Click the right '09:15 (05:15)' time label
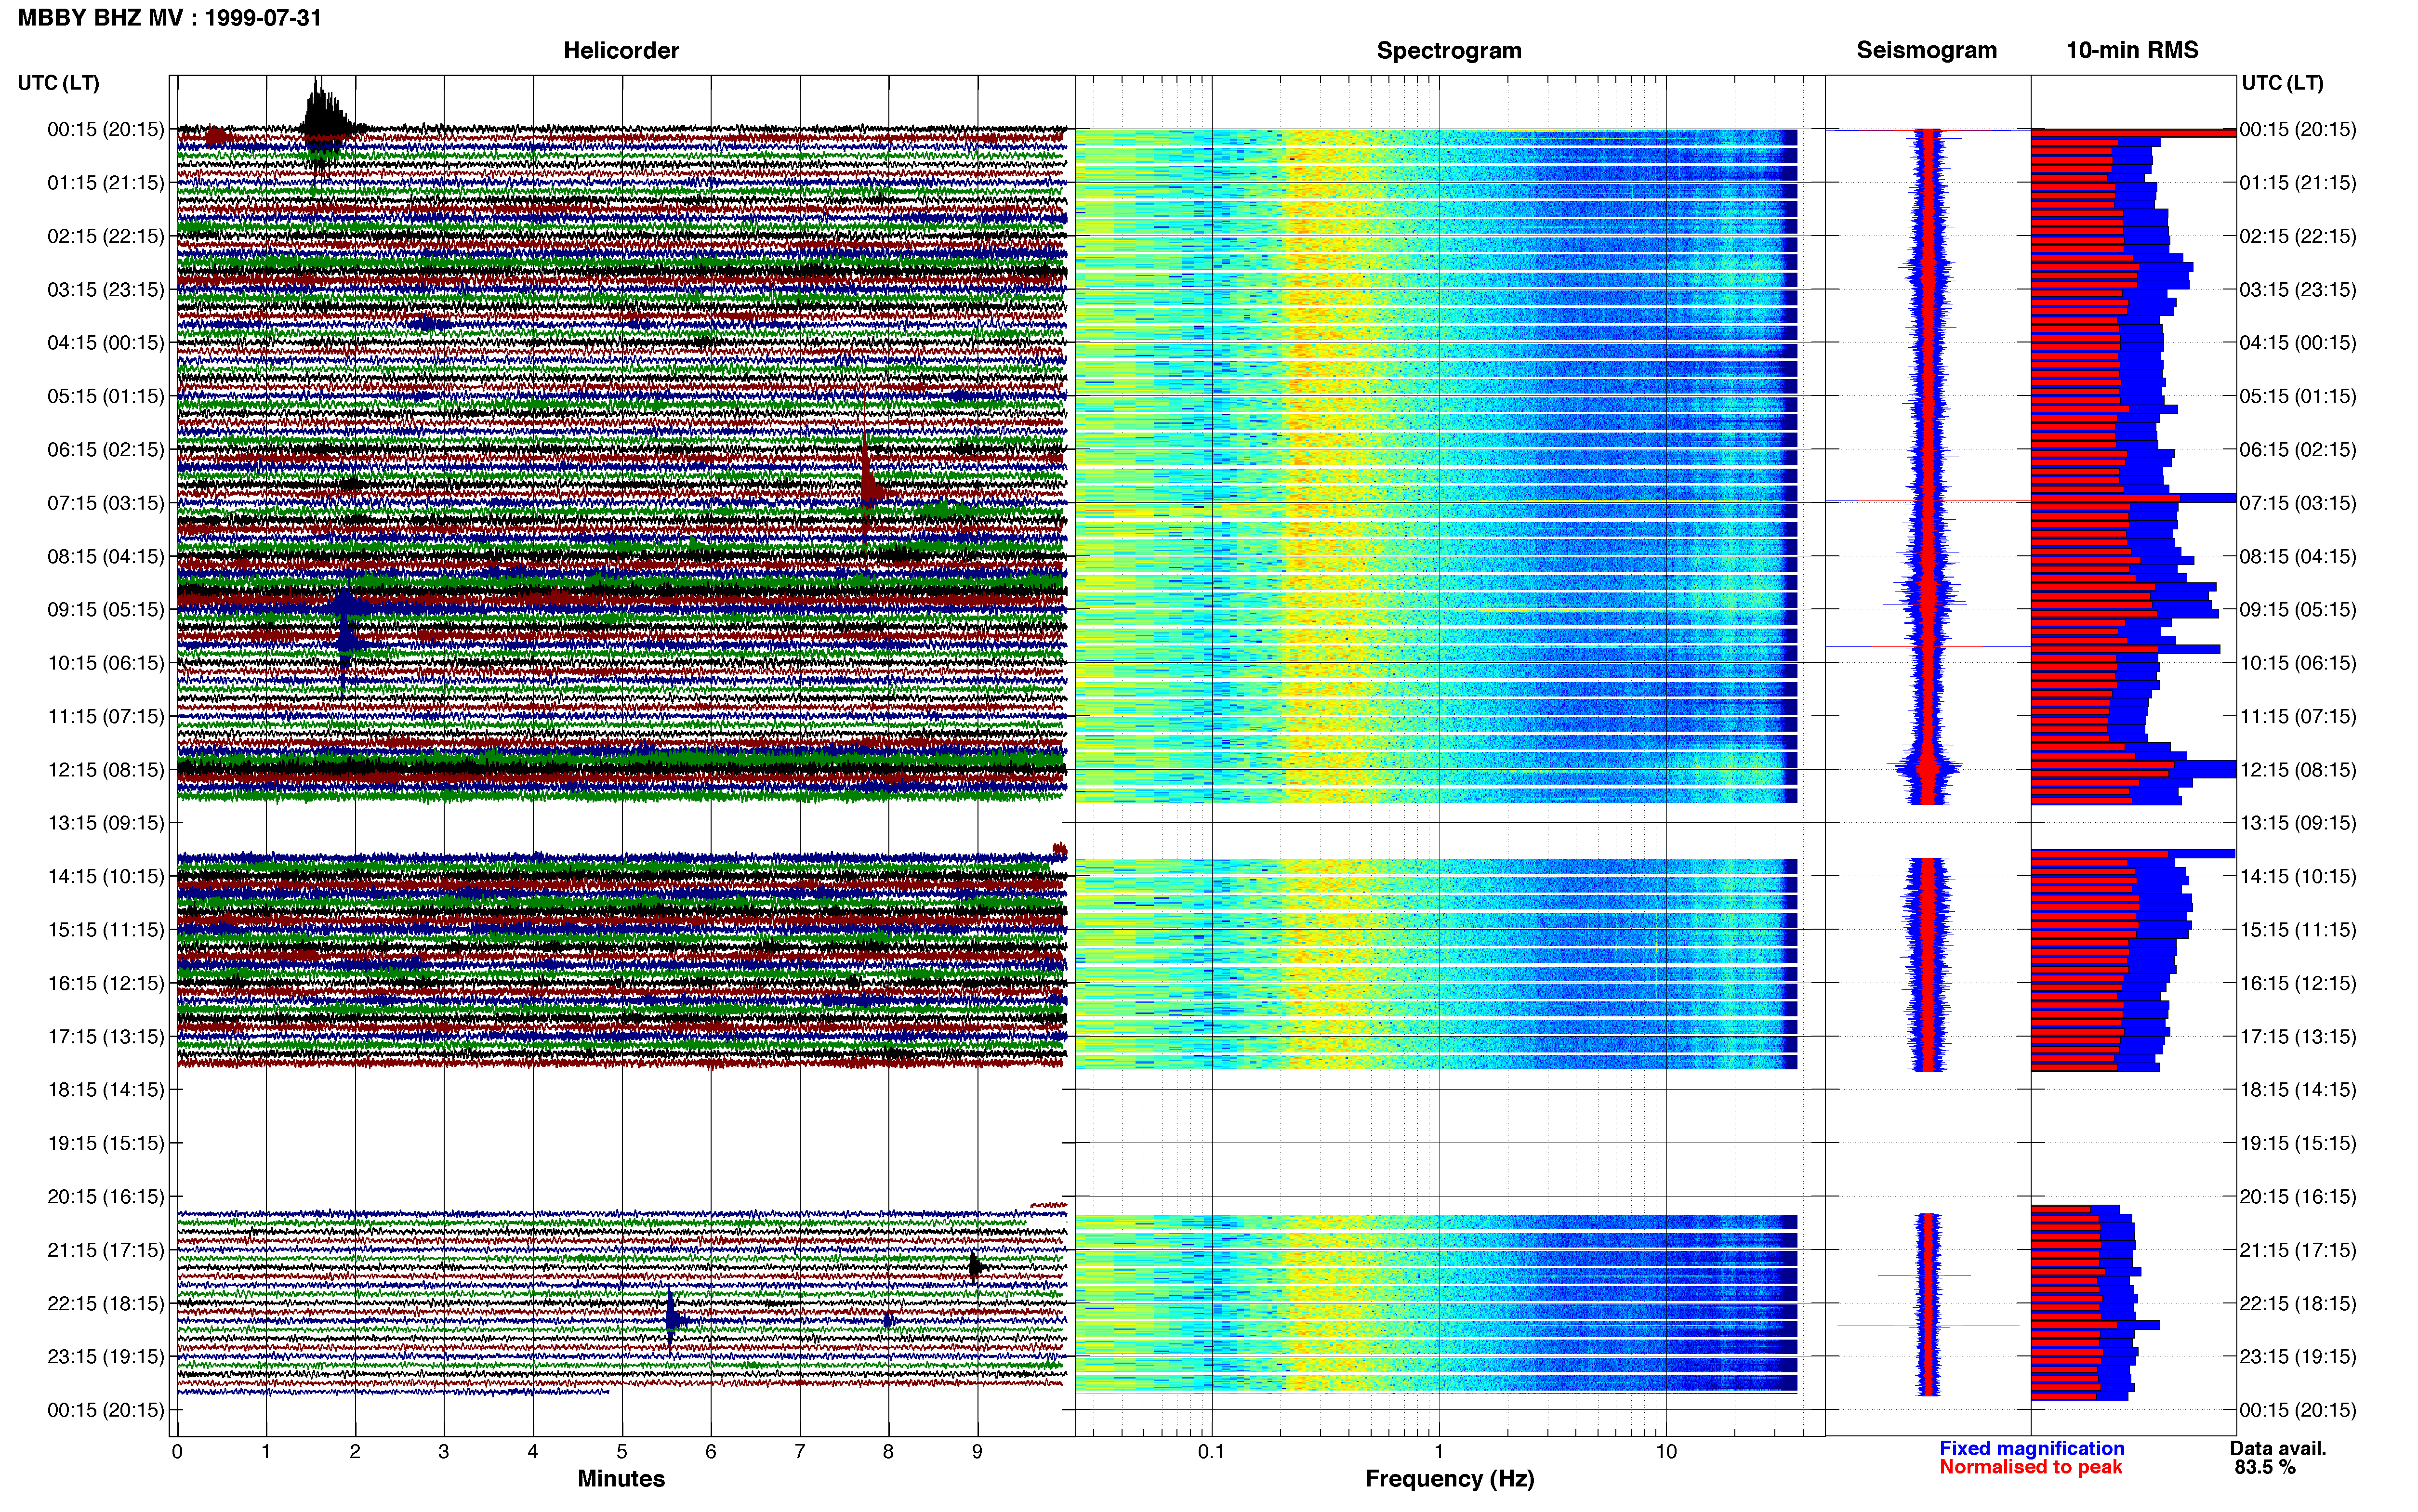The width and height of the screenshot is (2418, 1512). click(x=2298, y=610)
